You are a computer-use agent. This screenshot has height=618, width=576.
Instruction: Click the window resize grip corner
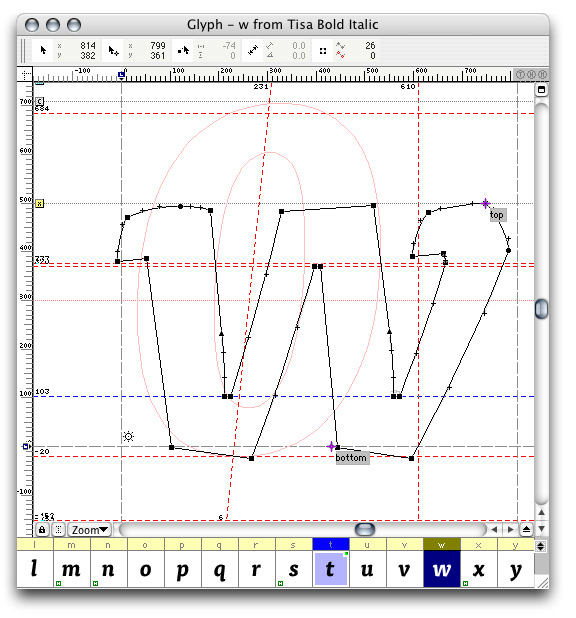(x=542, y=582)
